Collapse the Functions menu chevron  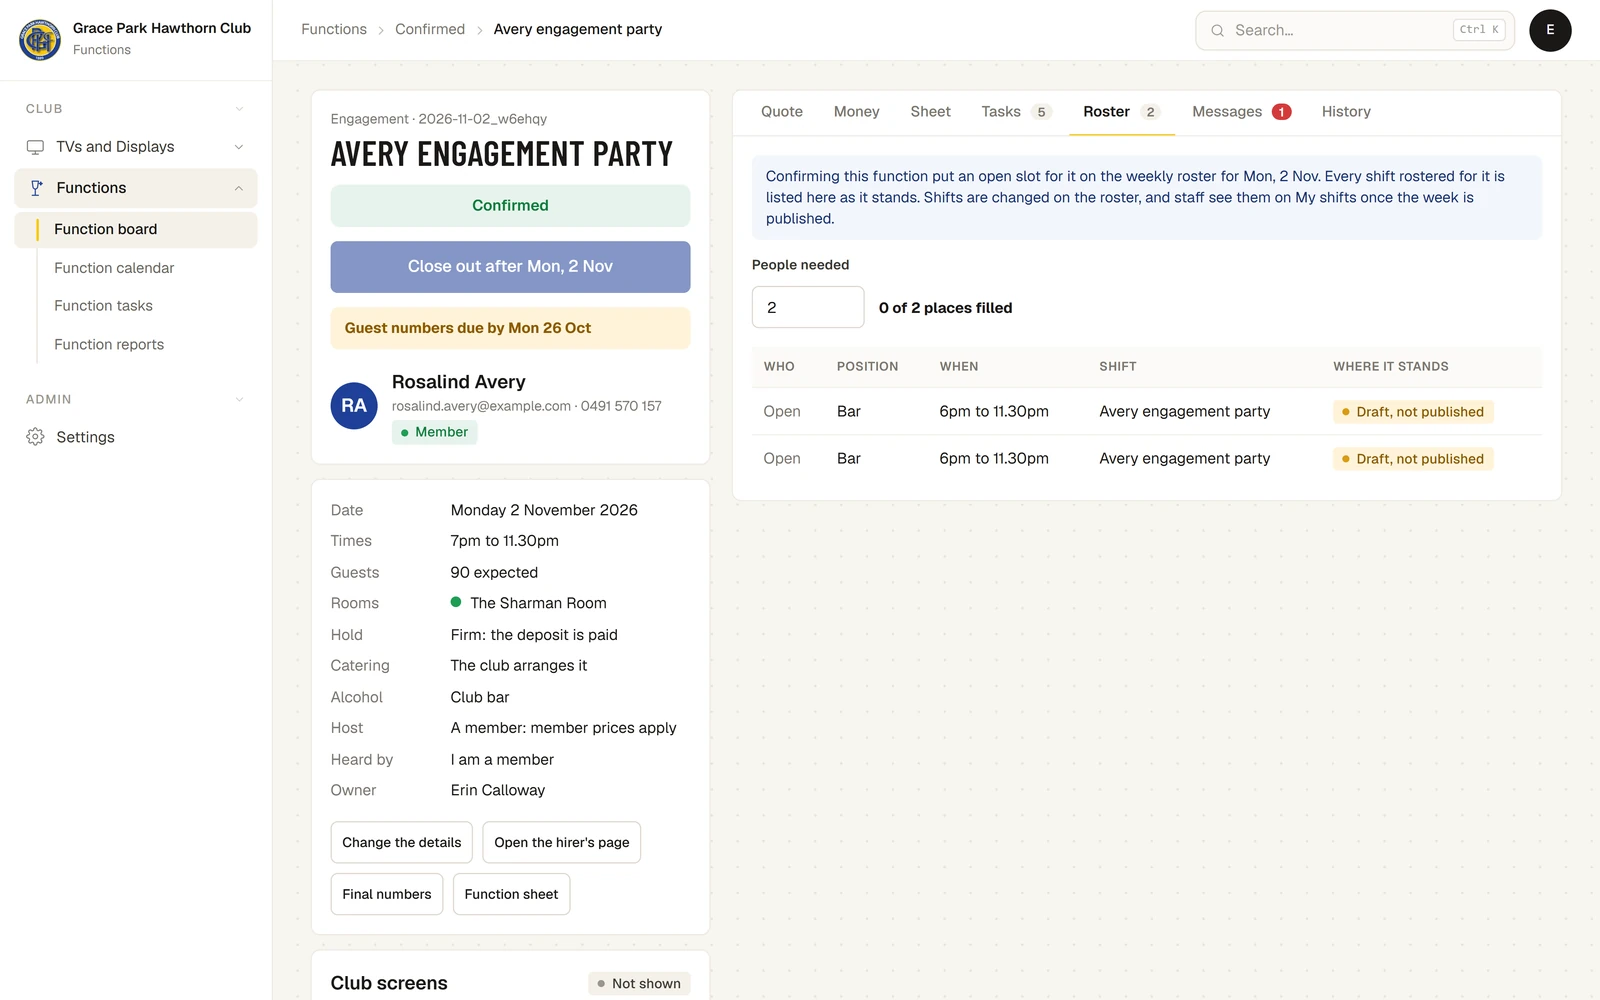point(239,188)
